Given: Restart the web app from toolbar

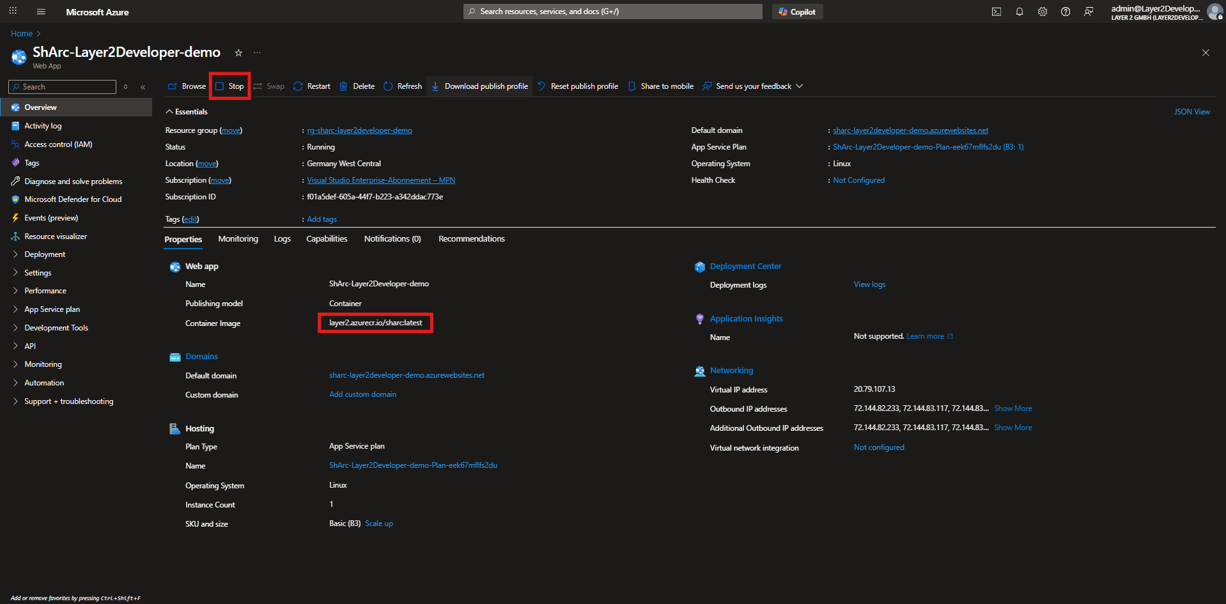Looking at the screenshot, I should [311, 86].
